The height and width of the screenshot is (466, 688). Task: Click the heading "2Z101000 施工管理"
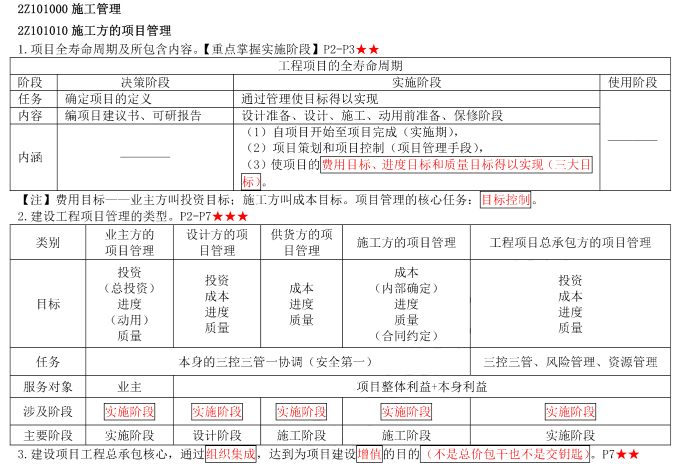61,10
